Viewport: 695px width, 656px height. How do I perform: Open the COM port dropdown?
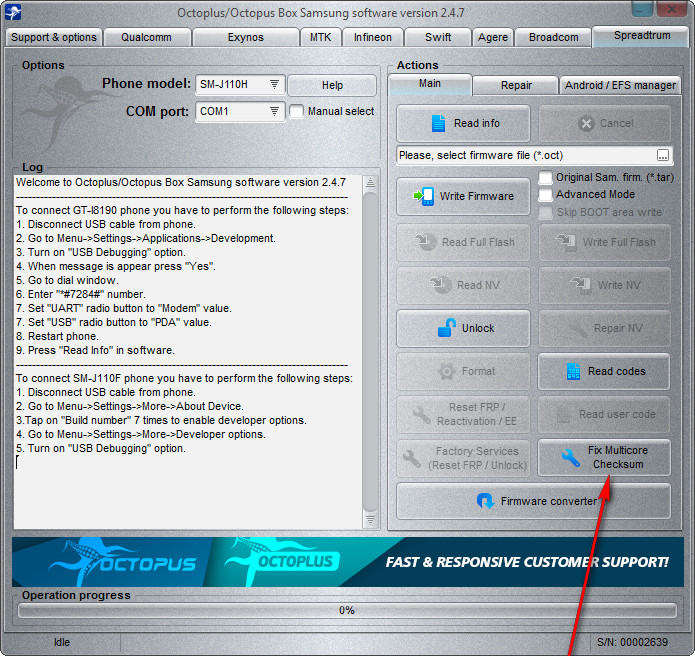(x=240, y=111)
